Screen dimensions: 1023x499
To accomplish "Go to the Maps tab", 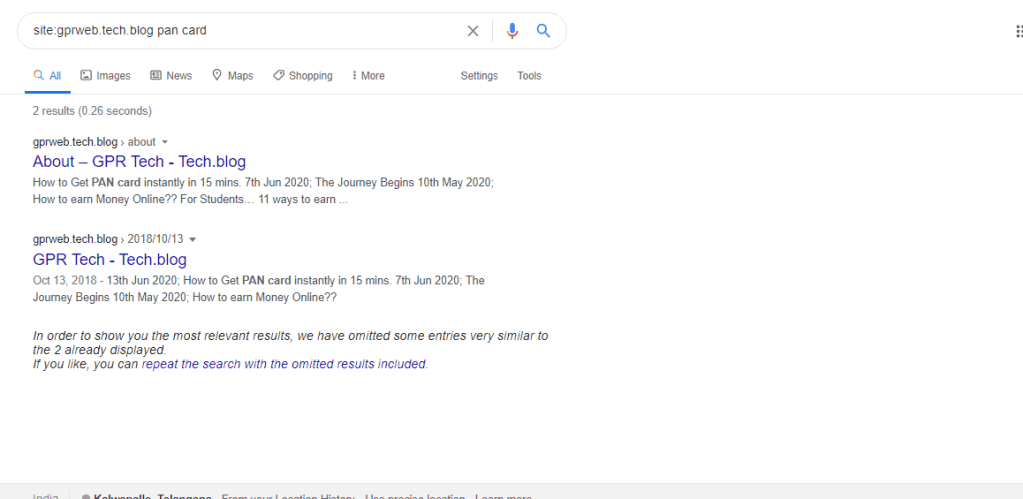I will click(x=232, y=76).
